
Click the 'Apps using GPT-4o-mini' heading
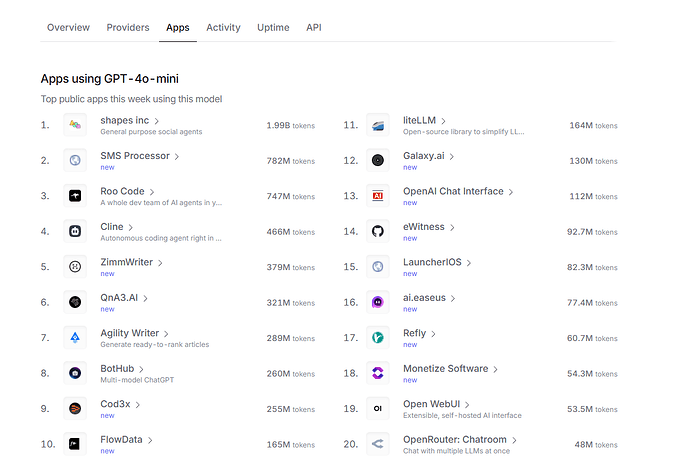click(x=110, y=79)
